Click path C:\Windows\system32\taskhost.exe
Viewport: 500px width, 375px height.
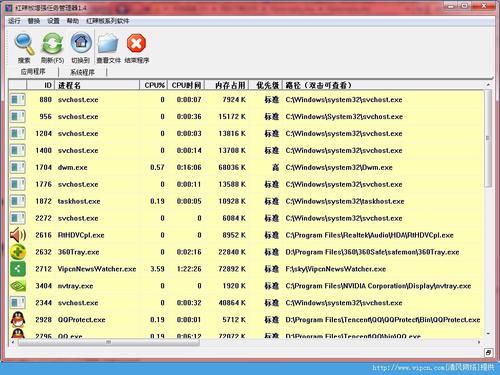tap(345, 201)
